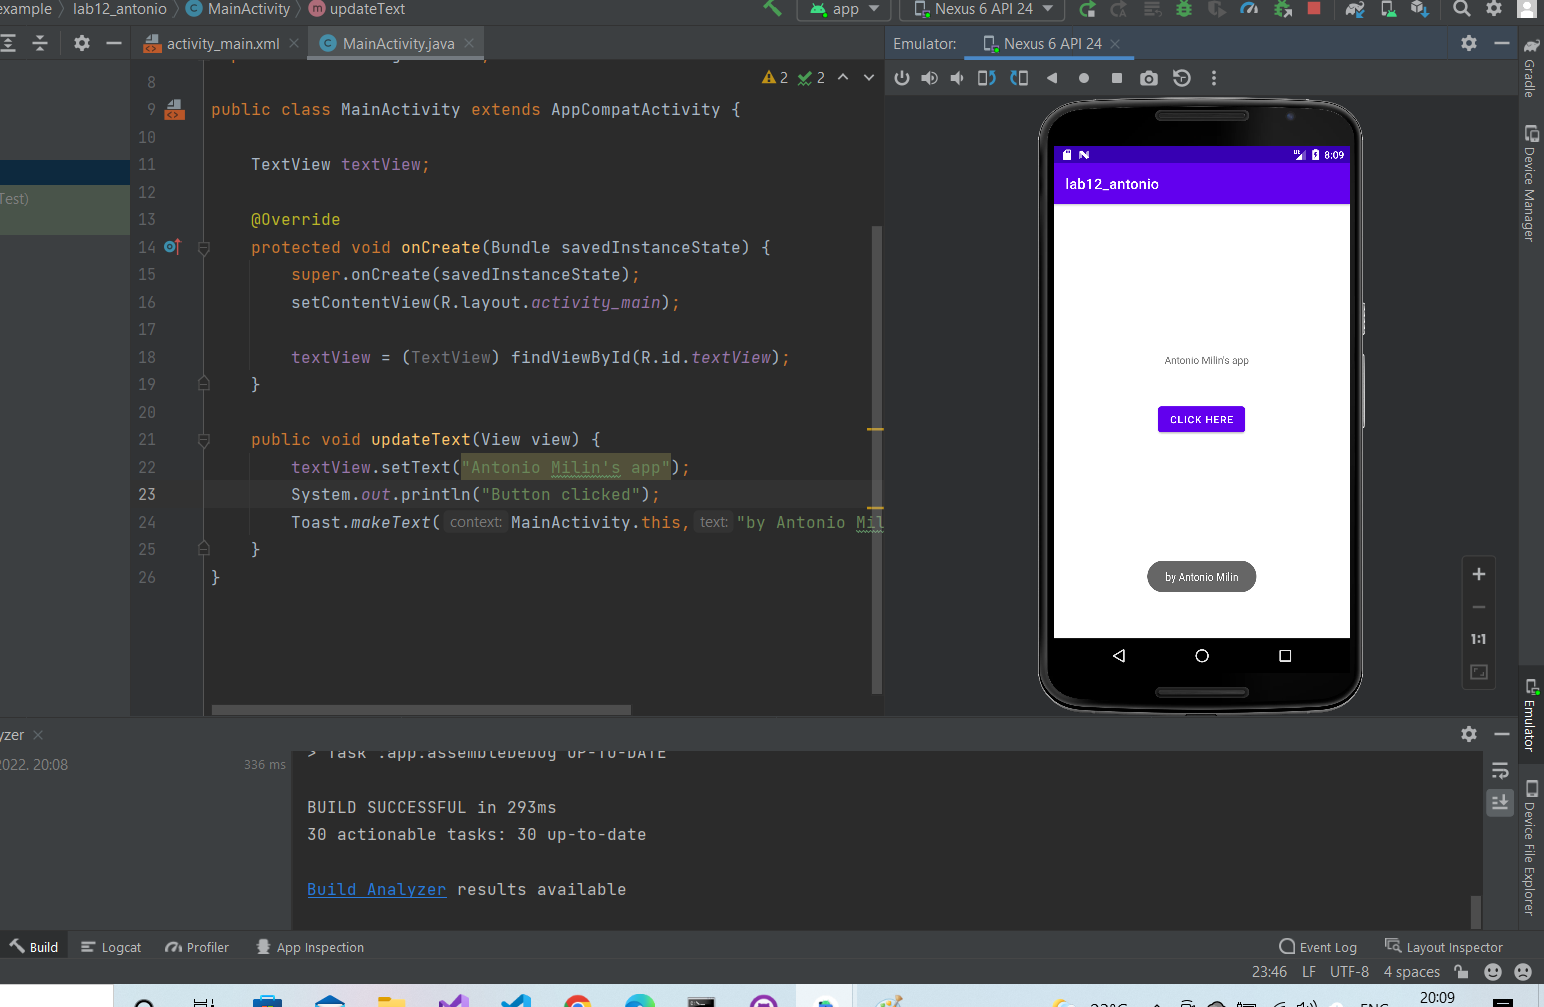Open the app run configuration dropdown
Viewport: 1544px width, 1007px height.
[x=845, y=9]
